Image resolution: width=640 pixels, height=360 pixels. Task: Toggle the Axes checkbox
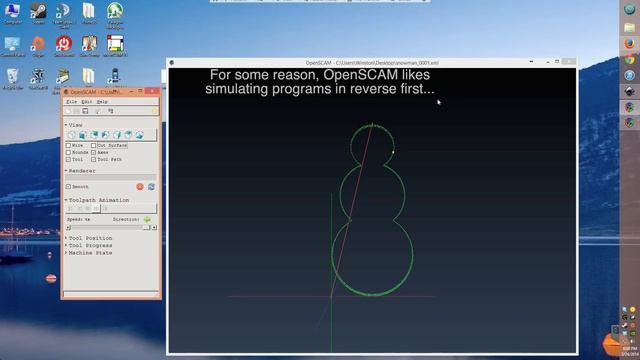pyautogui.click(x=93, y=152)
